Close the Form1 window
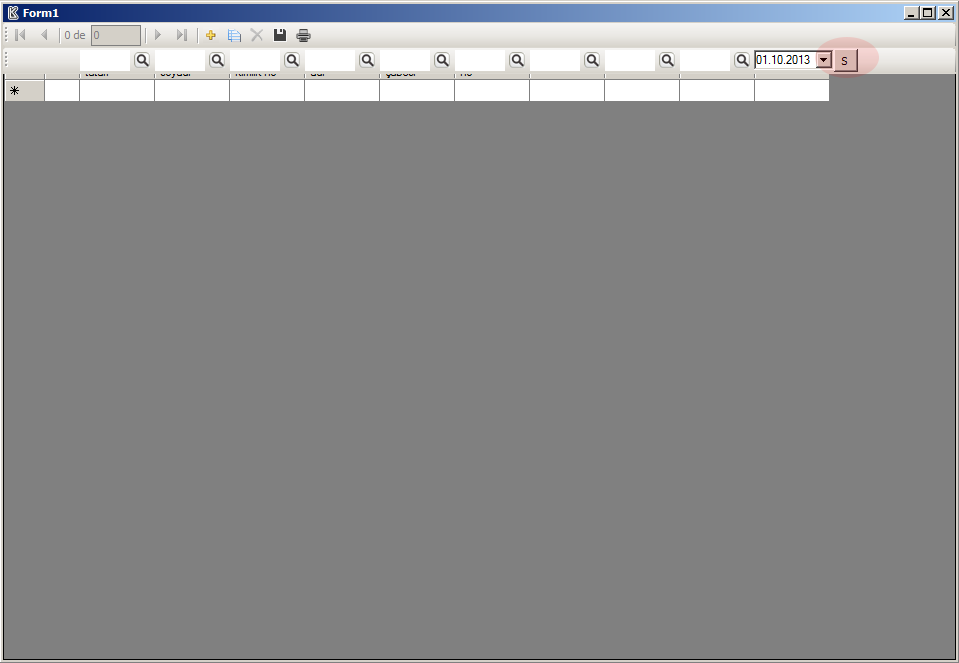The height and width of the screenshot is (663, 959). pos(946,13)
